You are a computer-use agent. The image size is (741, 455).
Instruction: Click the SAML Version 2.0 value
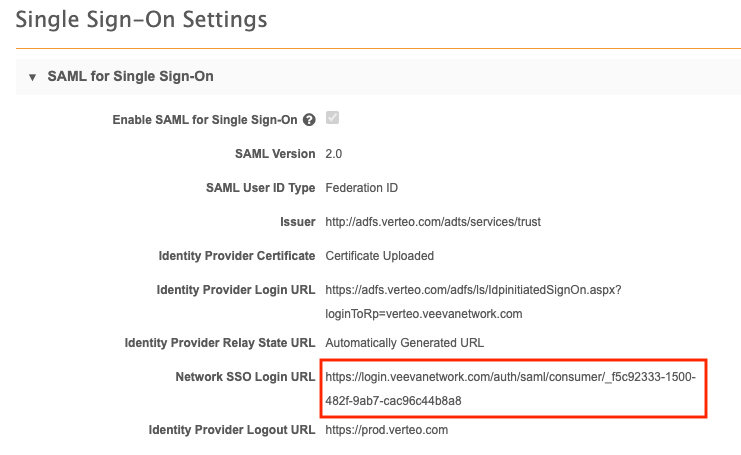[334, 154]
